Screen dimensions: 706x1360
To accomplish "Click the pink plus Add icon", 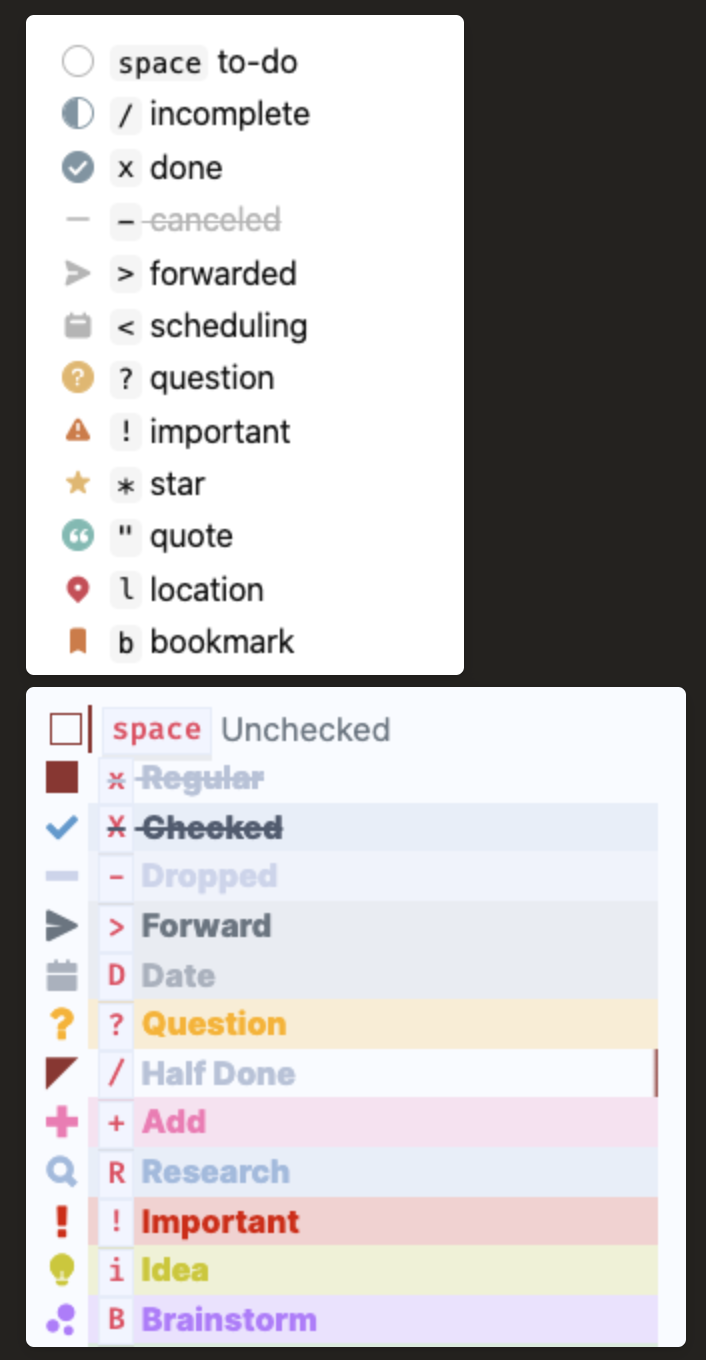I will 62,1122.
